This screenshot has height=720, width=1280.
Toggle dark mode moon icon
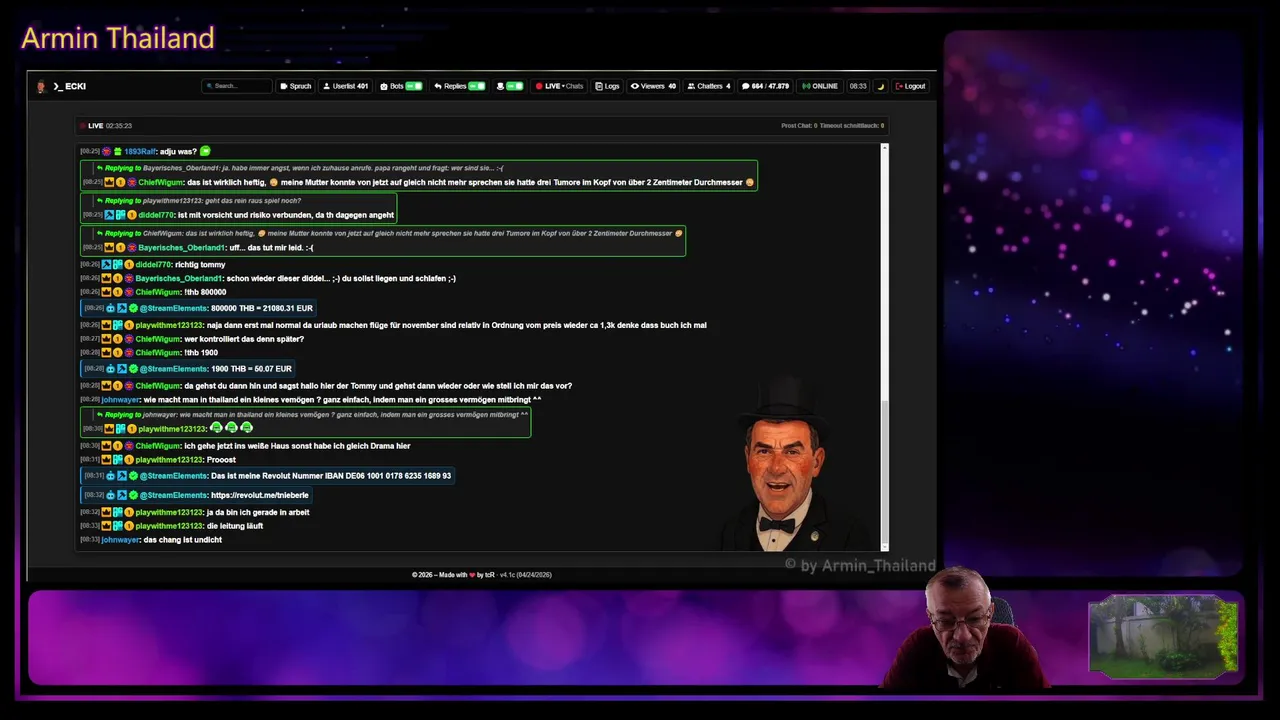coord(881,86)
